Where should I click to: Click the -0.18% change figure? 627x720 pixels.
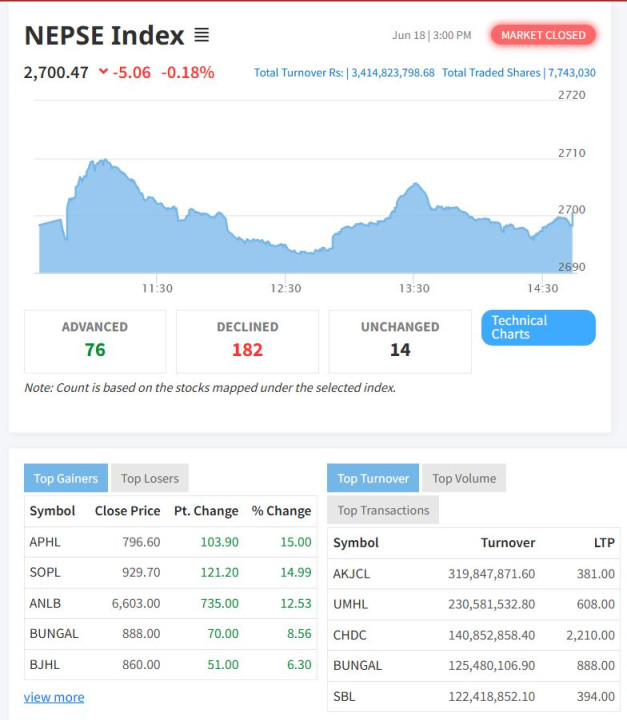click(x=188, y=73)
